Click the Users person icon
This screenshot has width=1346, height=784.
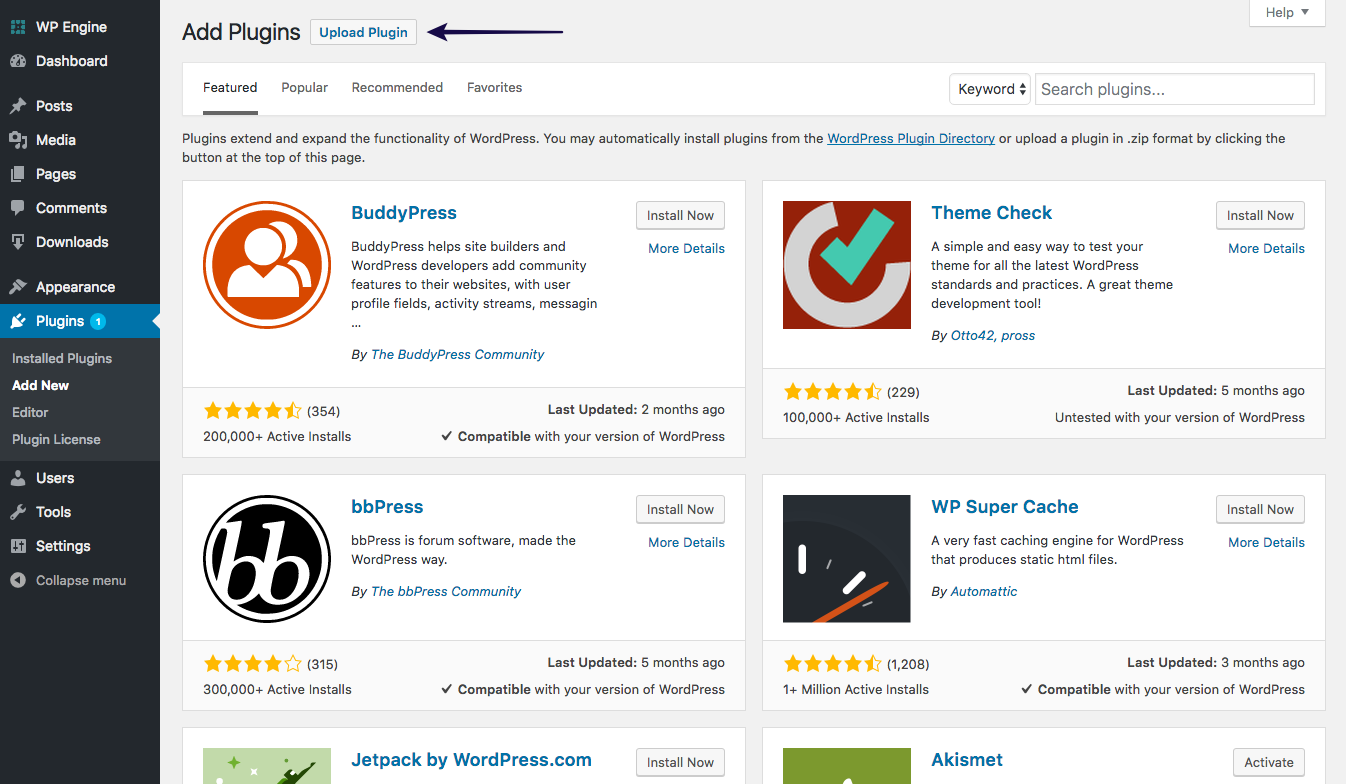18,478
